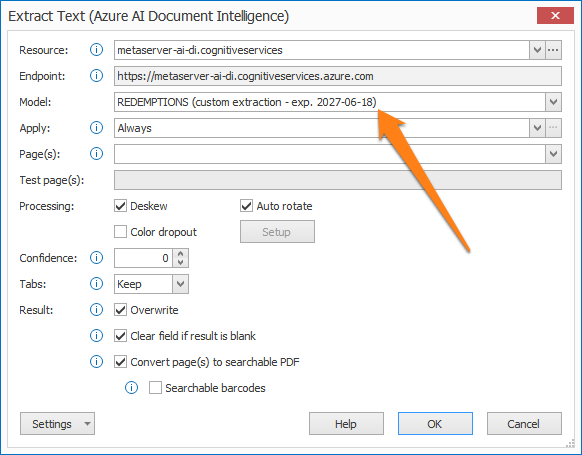
Task: Click the info icon beside Resource
Action: (97, 50)
